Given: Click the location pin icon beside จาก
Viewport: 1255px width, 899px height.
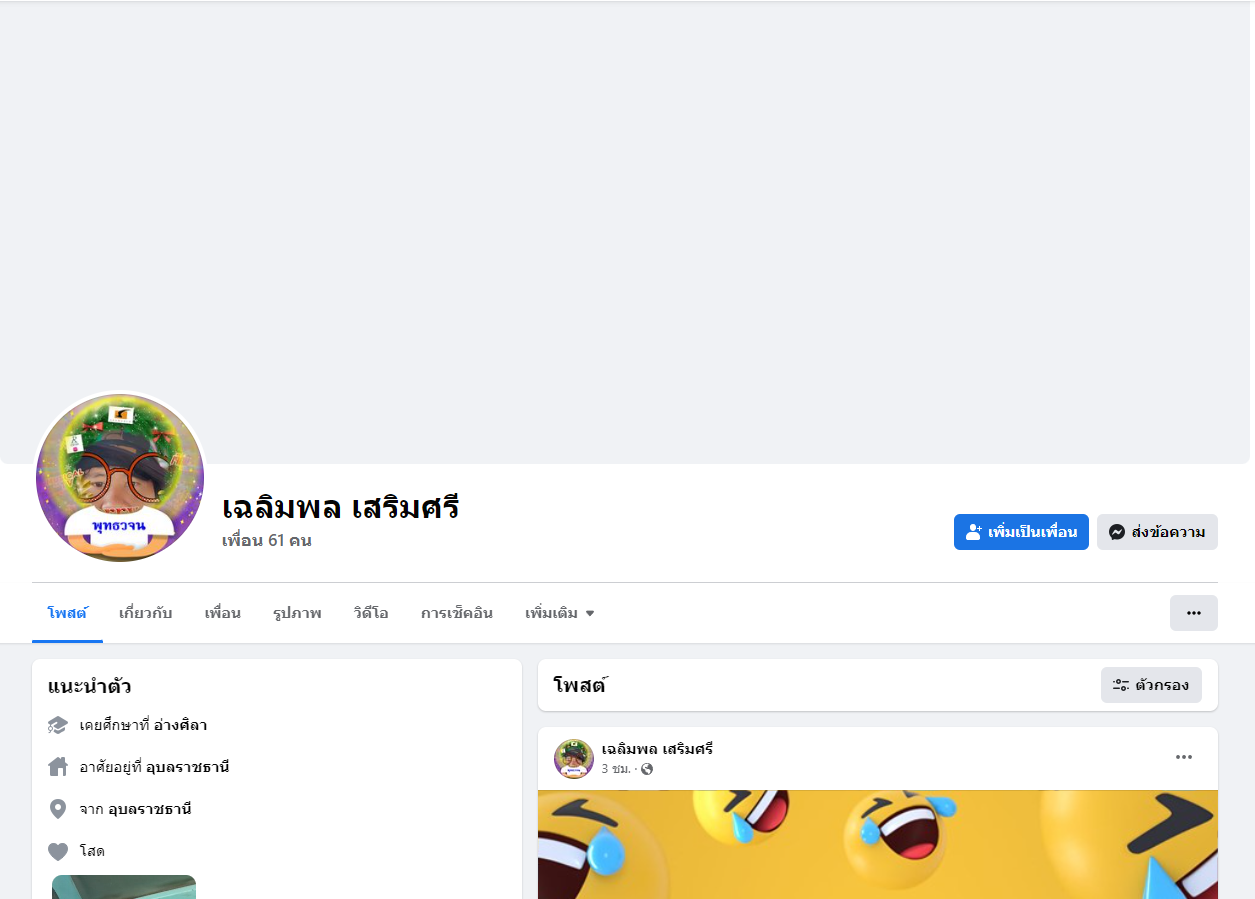Looking at the screenshot, I should click(x=58, y=809).
